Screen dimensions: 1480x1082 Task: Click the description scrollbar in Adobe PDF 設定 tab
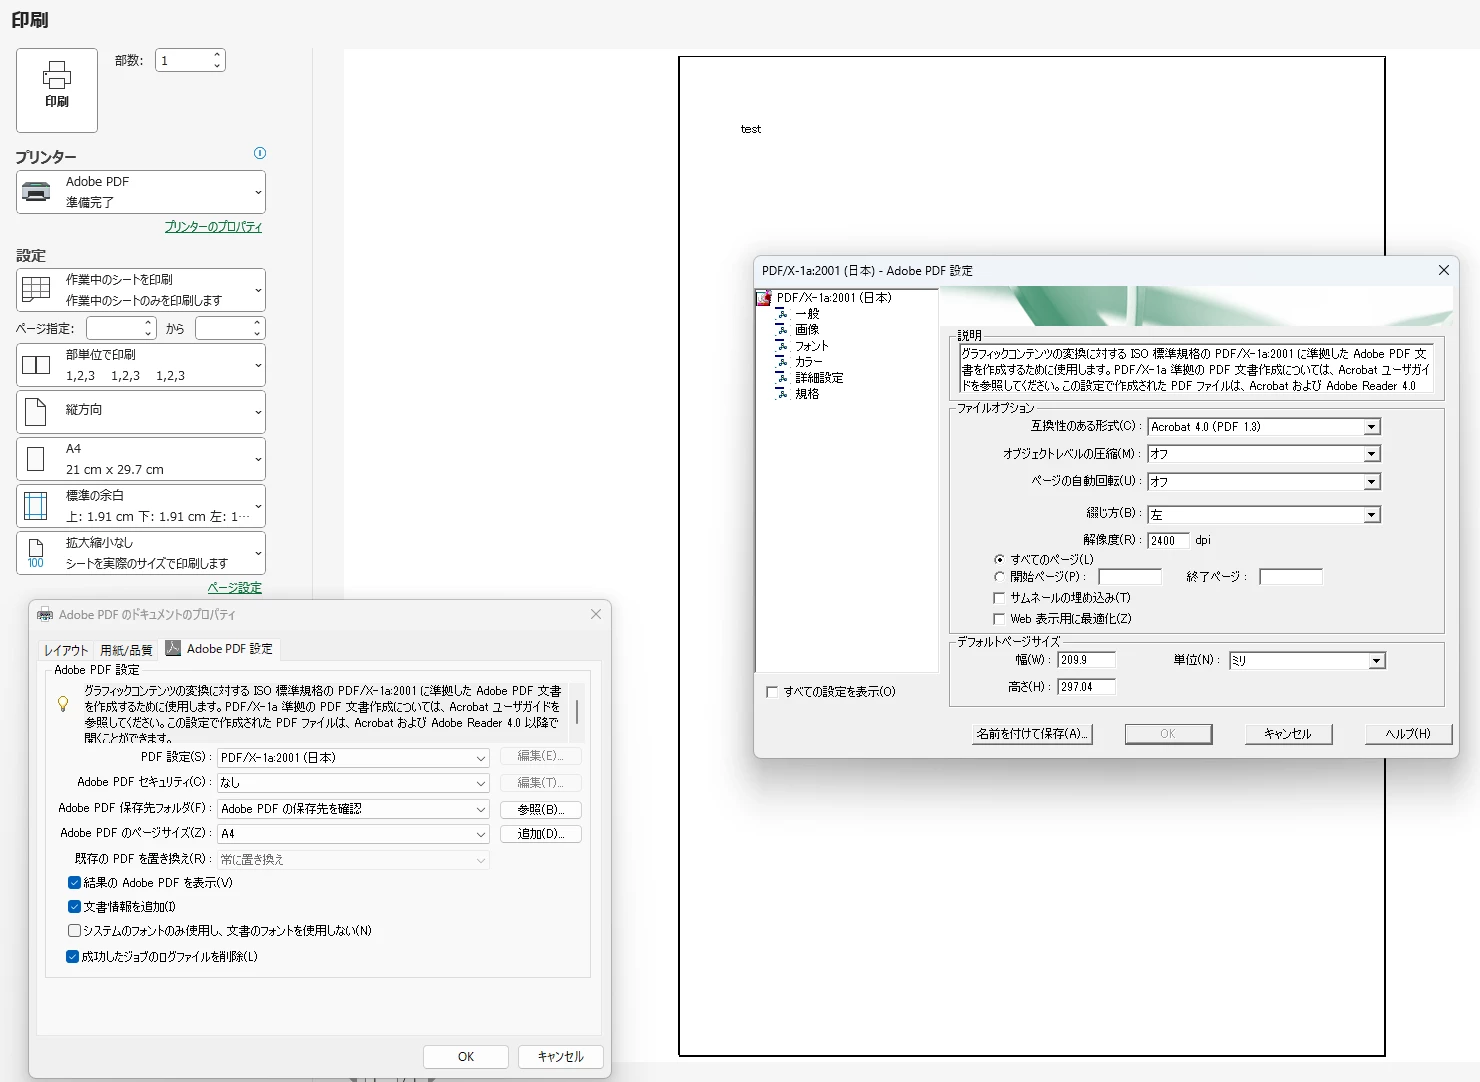point(577,712)
